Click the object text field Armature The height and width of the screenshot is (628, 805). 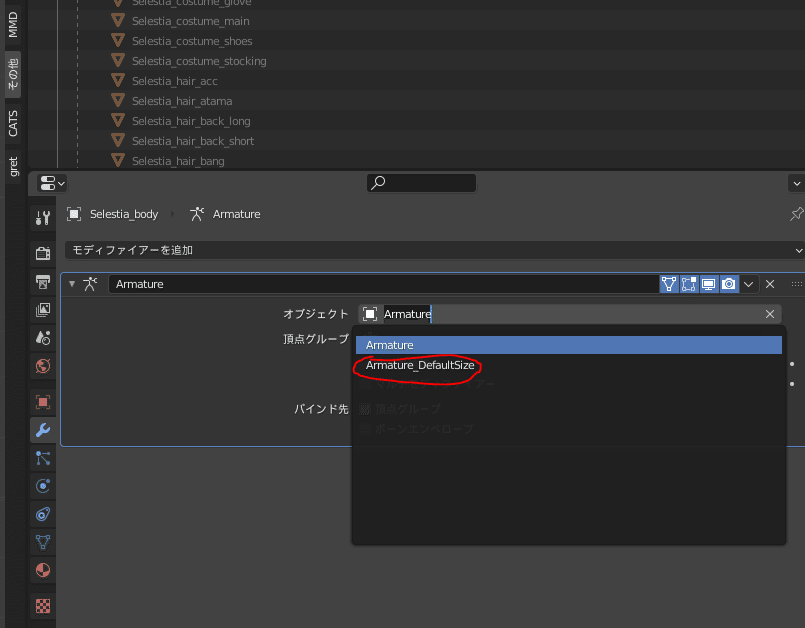point(570,314)
